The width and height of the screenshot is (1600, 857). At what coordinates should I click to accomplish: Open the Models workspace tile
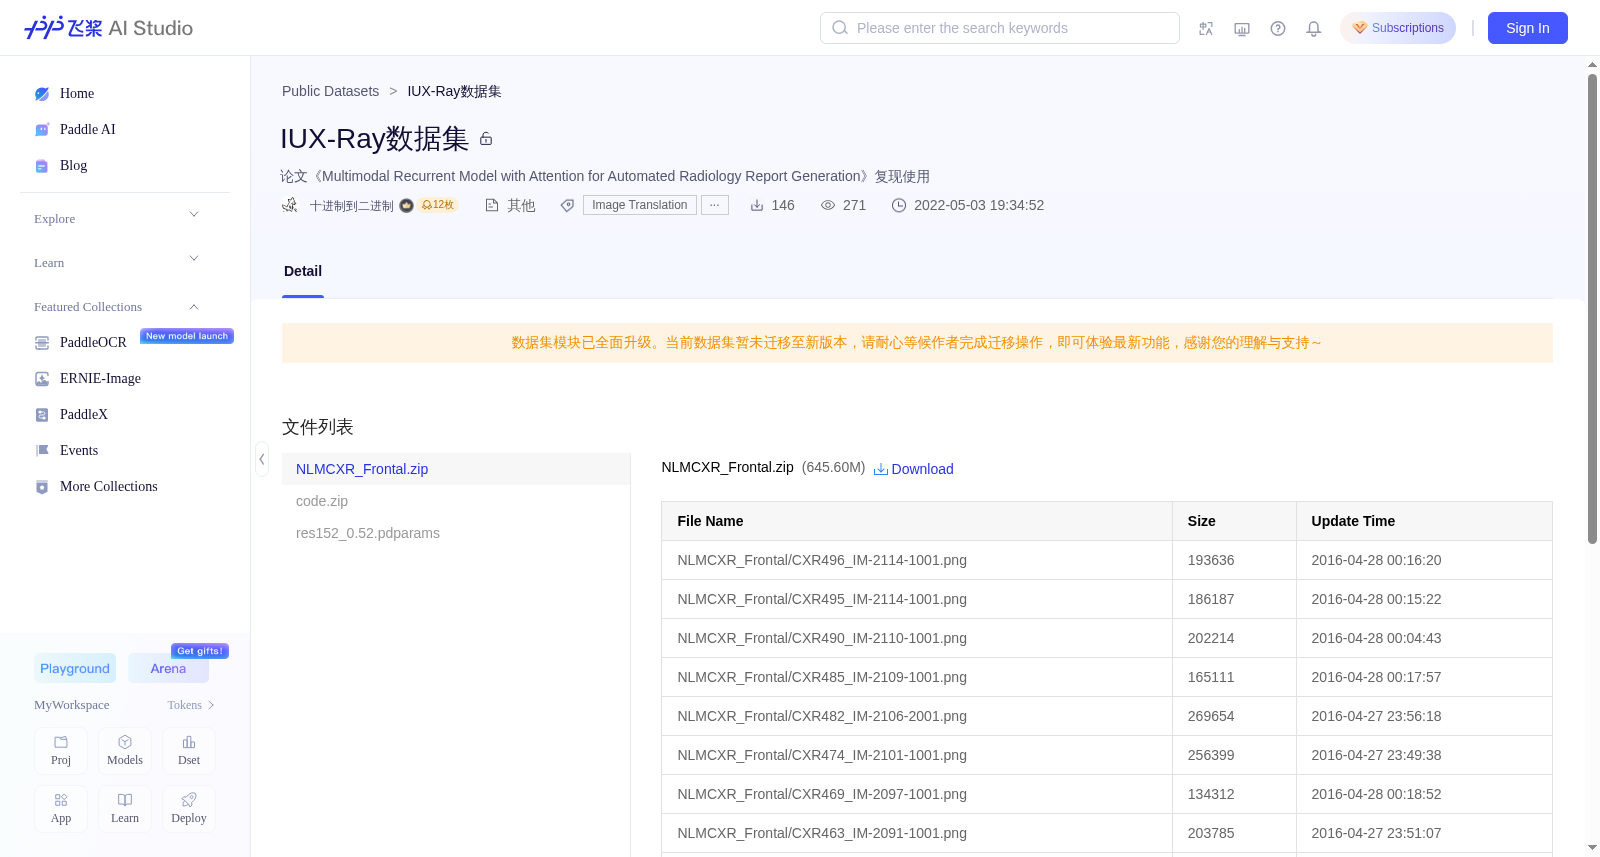point(125,751)
